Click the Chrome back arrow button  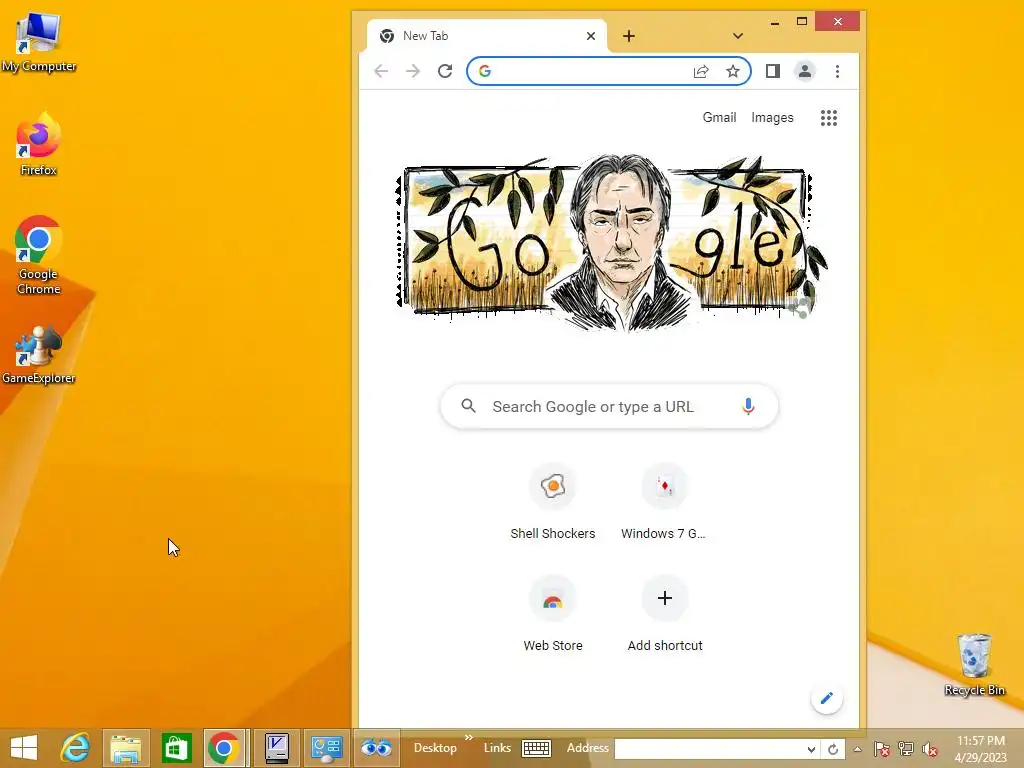click(x=381, y=71)
